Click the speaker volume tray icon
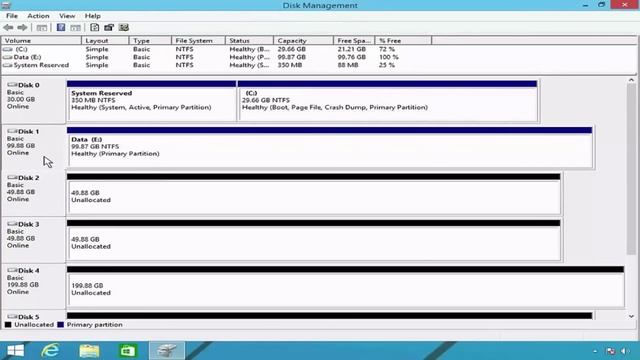The image size is (640, 360). 624,351
